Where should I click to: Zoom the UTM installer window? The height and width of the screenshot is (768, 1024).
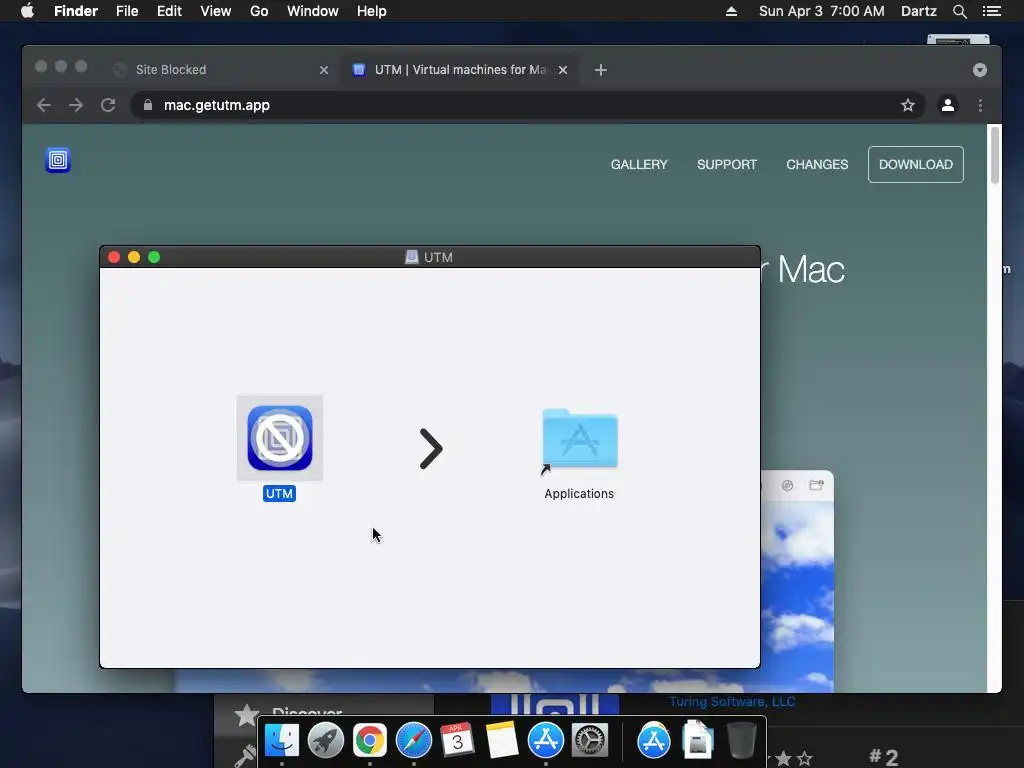coord(154,257)
